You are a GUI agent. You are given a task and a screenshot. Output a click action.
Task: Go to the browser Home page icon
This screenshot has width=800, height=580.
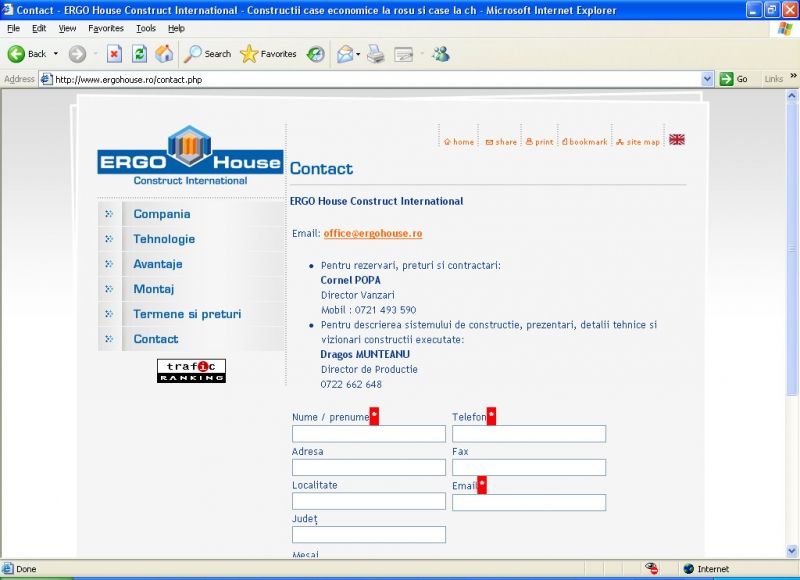(x=164, y=54)
